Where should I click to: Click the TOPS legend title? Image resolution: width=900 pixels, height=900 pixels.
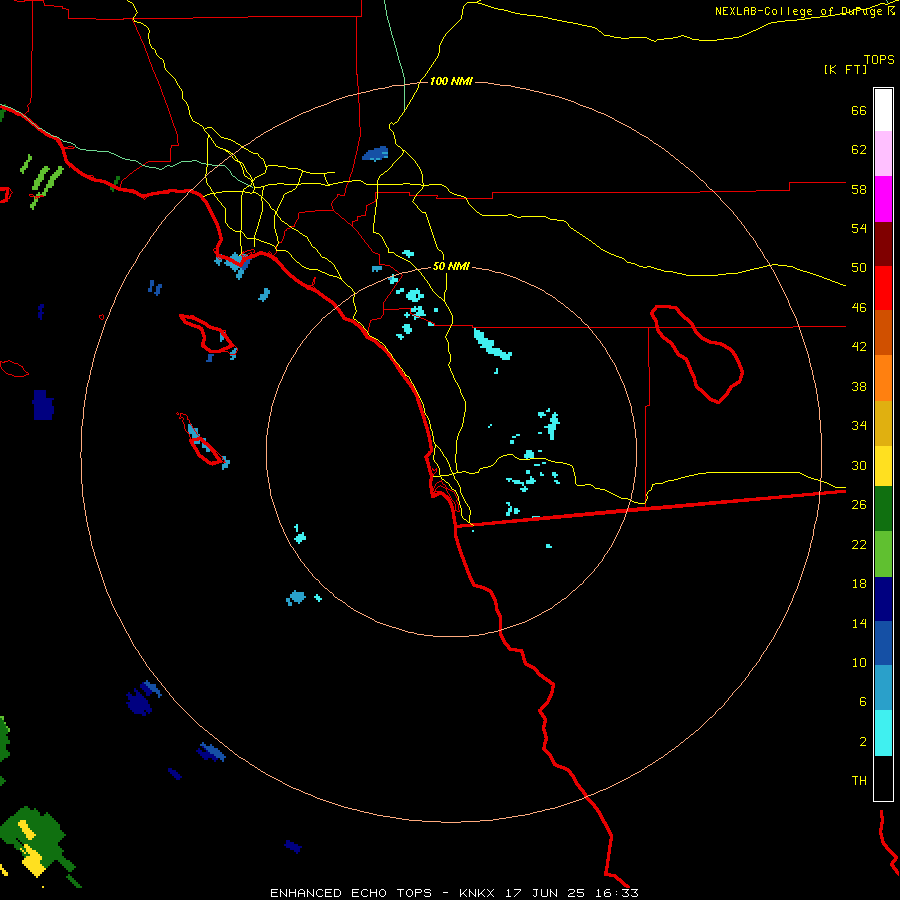[x=879, y=59]
